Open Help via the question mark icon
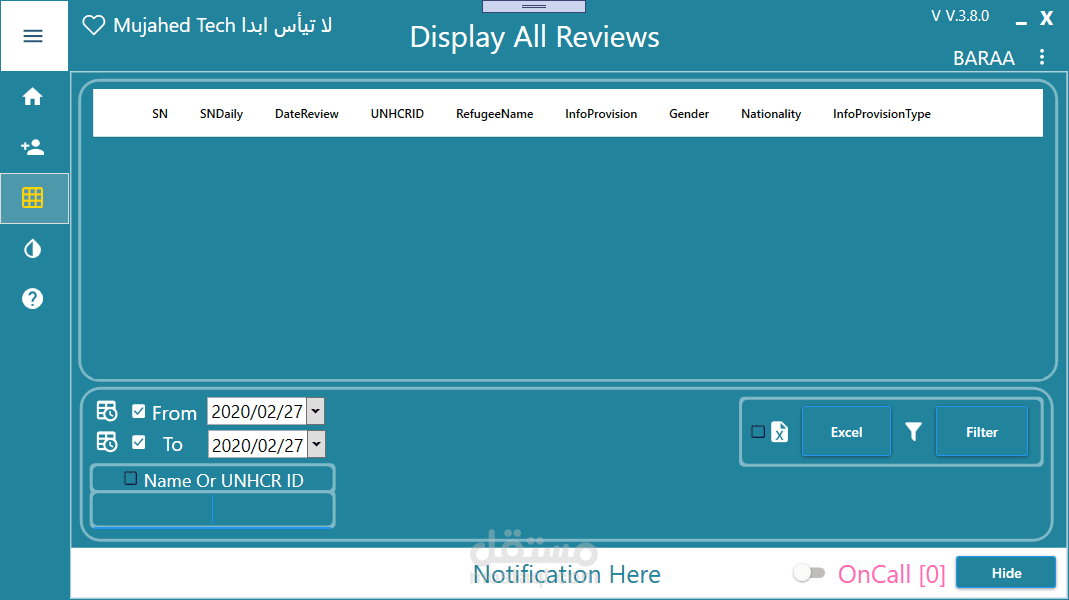The image size is (1069, 600). pos(33,298)
